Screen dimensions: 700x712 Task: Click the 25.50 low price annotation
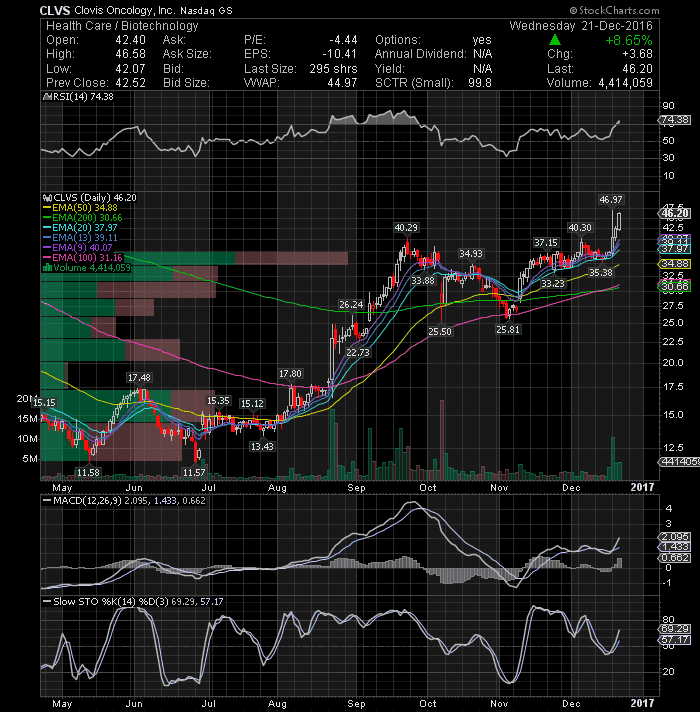(440, 331)
